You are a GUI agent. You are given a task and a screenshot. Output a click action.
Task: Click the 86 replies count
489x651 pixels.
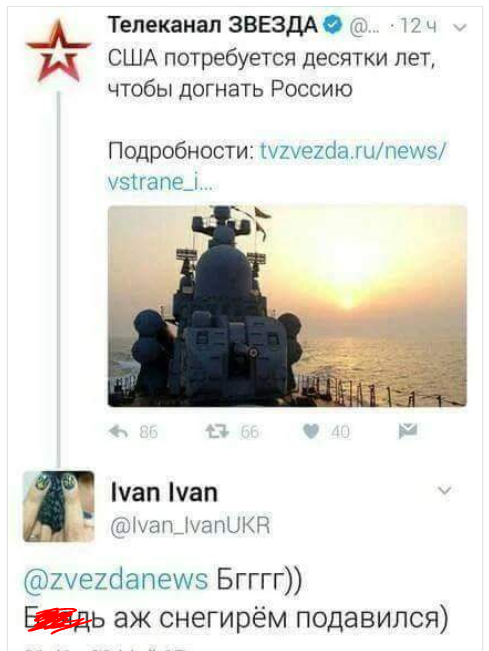coord(149,432)
